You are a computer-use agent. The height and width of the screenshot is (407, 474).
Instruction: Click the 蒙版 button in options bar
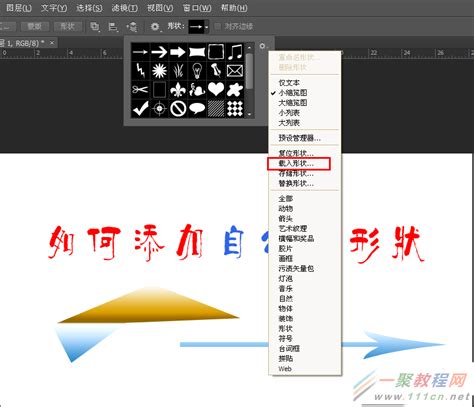click(35, 26)
